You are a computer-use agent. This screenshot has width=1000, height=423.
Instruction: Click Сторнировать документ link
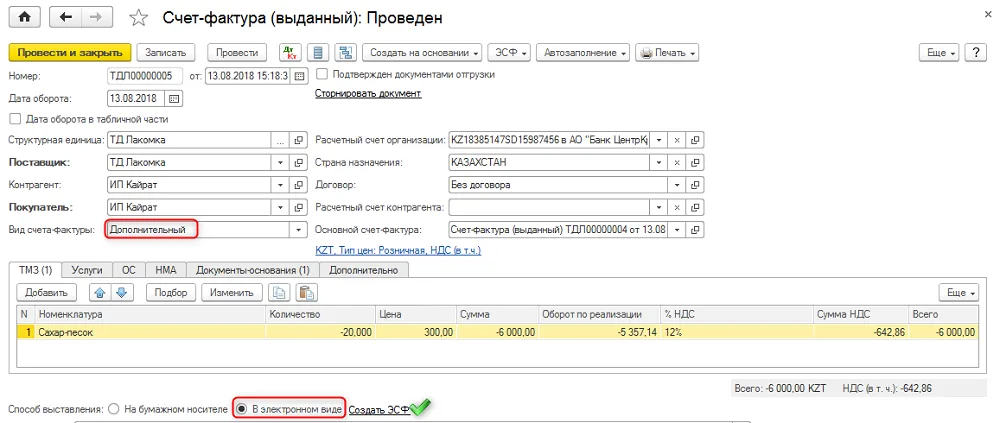coord(368,94)
